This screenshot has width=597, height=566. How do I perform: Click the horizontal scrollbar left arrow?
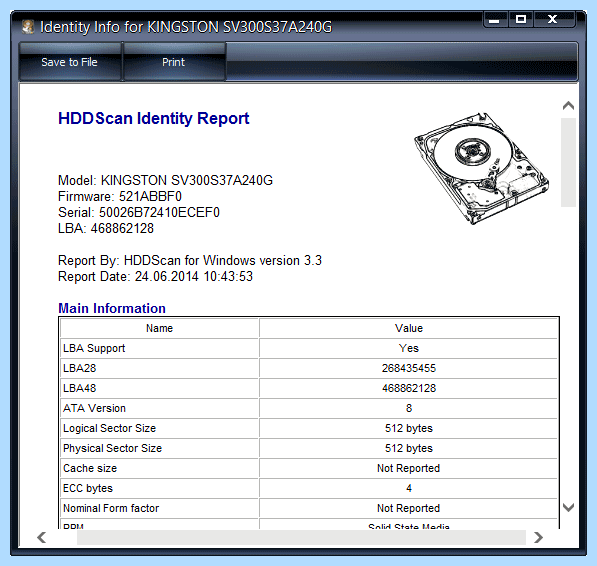(x=42, y=537)
